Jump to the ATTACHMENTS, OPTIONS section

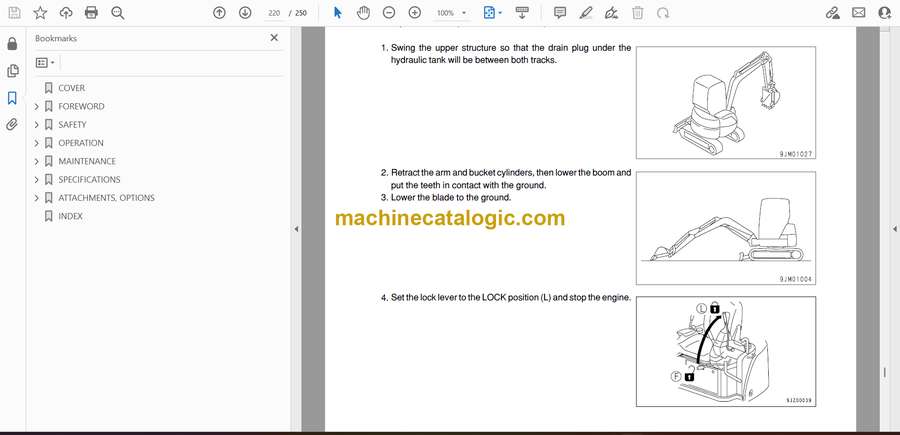click(106, 198)
